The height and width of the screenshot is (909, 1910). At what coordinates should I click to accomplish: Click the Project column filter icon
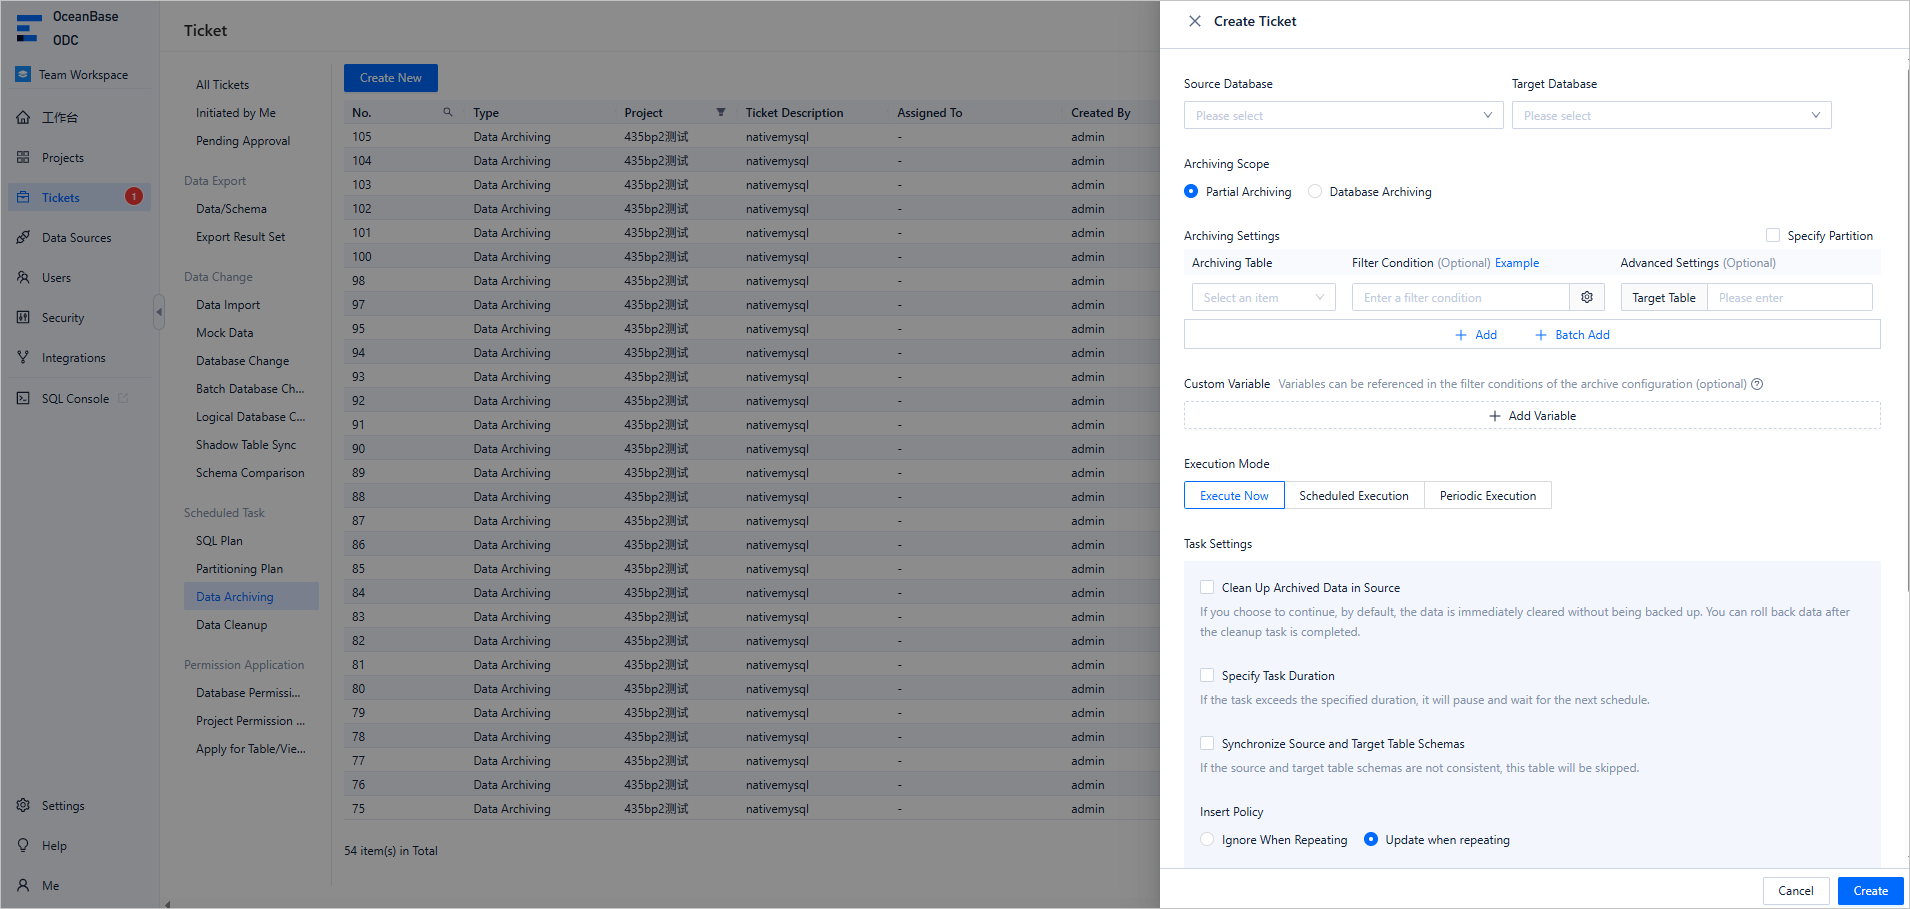720,112
